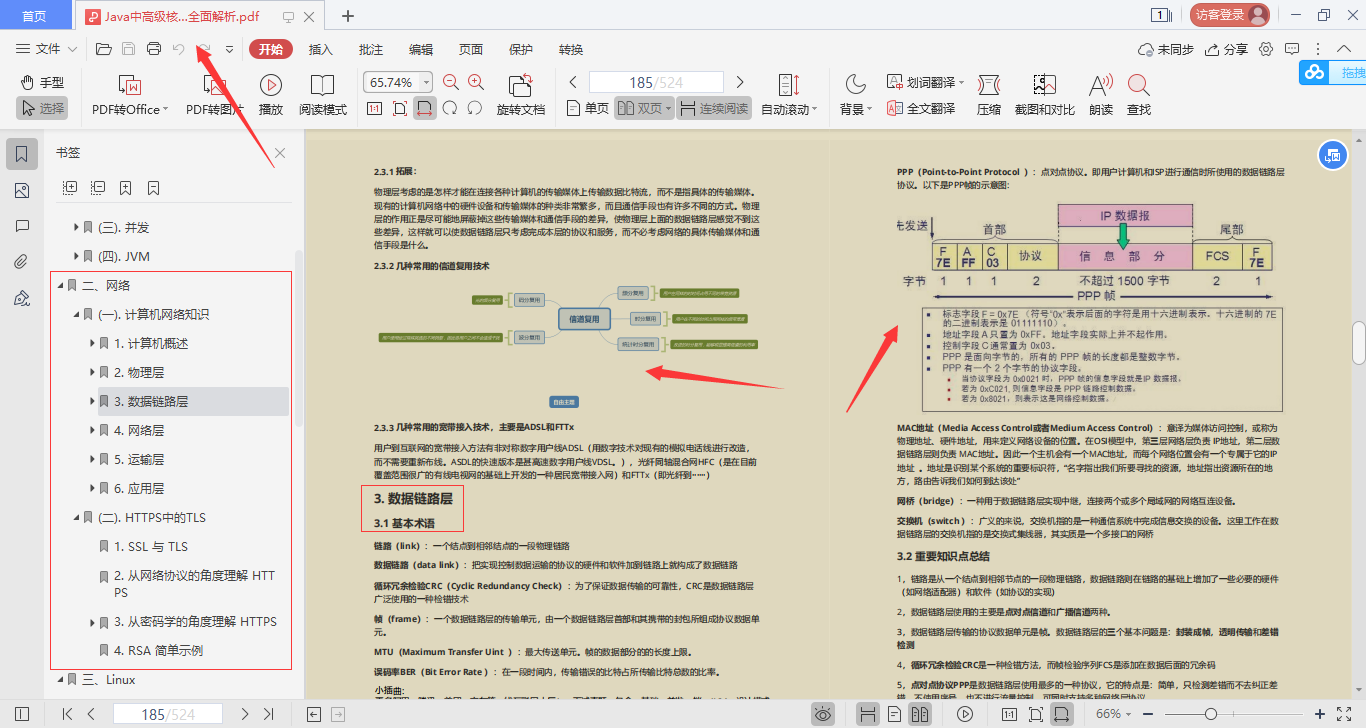Rotate view clockwise icon
Screen dimensions: 1366x728
tap(475, 108)
